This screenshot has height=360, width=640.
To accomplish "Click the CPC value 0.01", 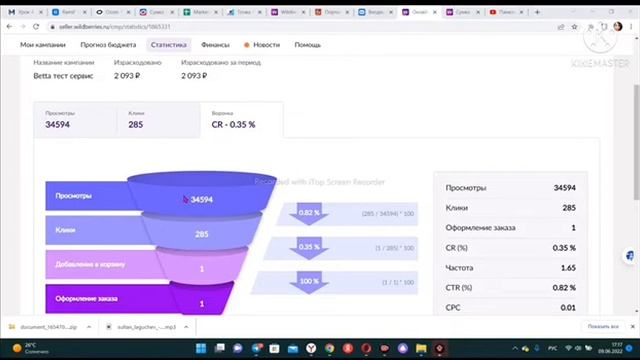I will coord(568,308).
